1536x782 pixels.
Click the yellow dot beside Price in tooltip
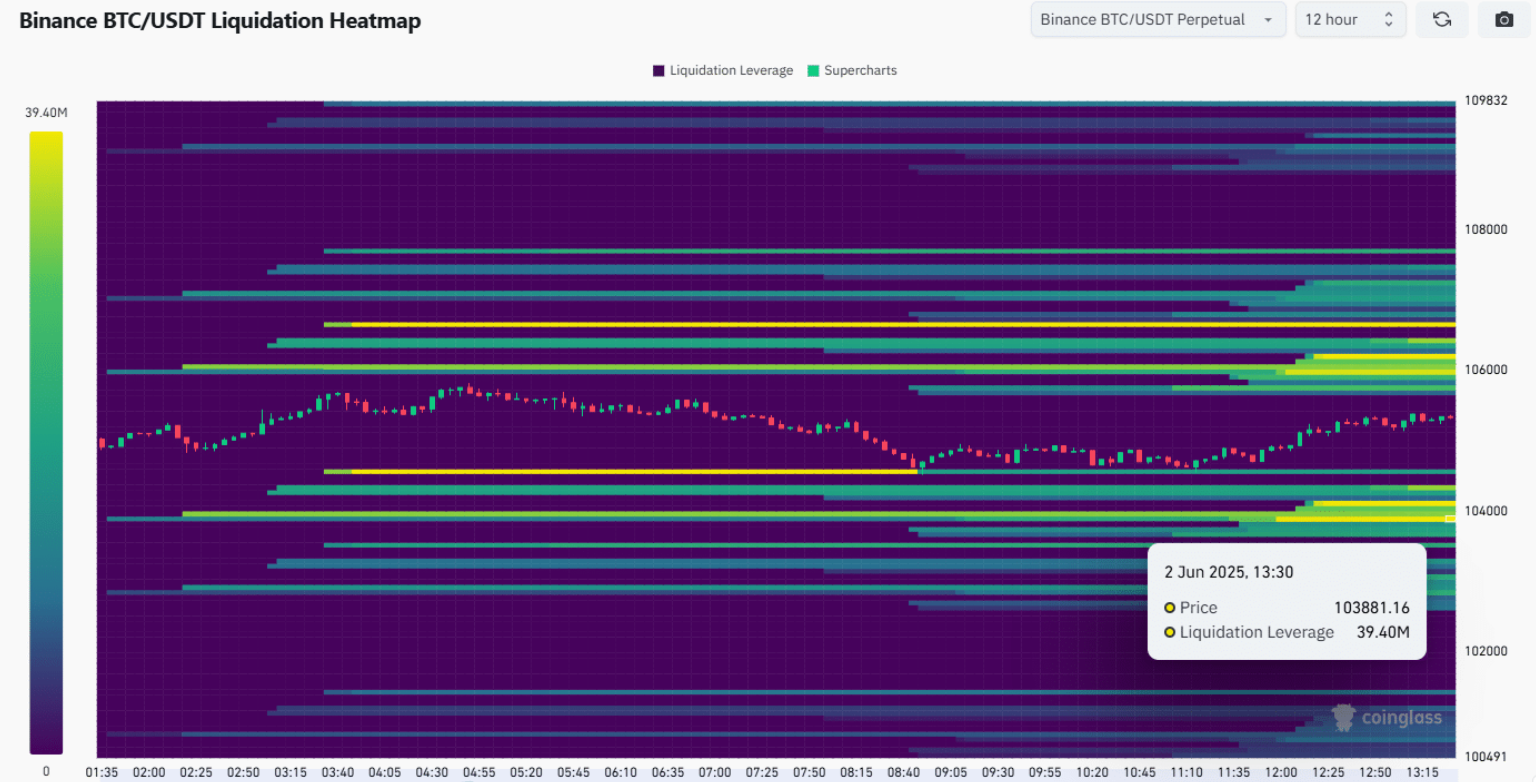point(1170,608)
